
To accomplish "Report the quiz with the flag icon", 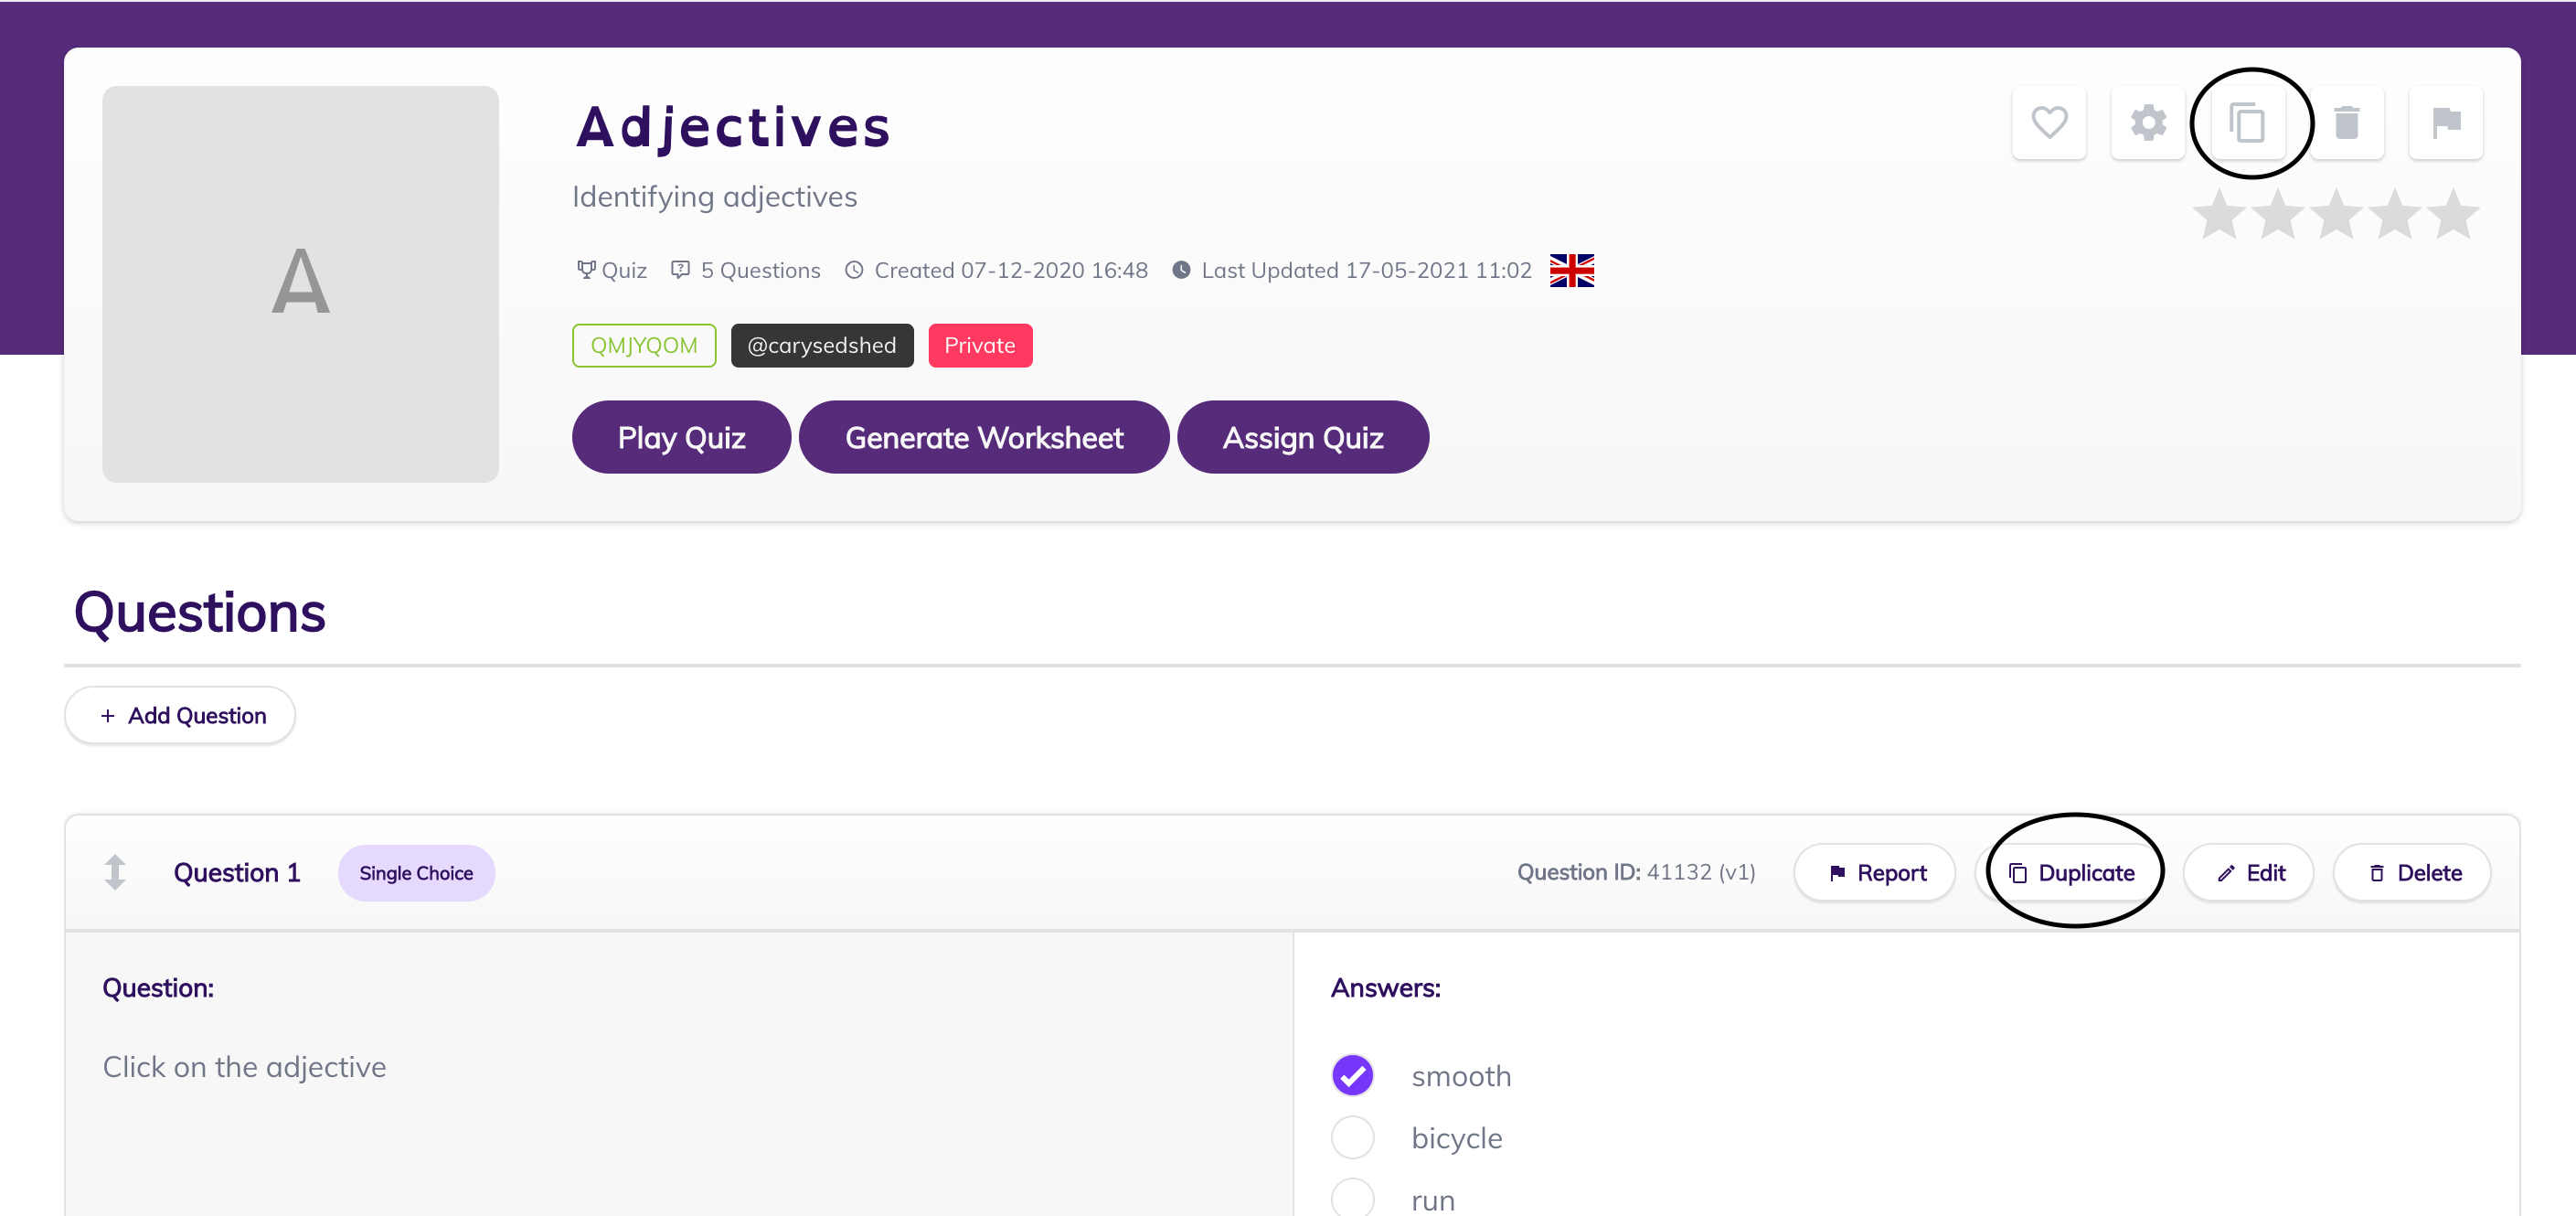I will click(2446, 123).
